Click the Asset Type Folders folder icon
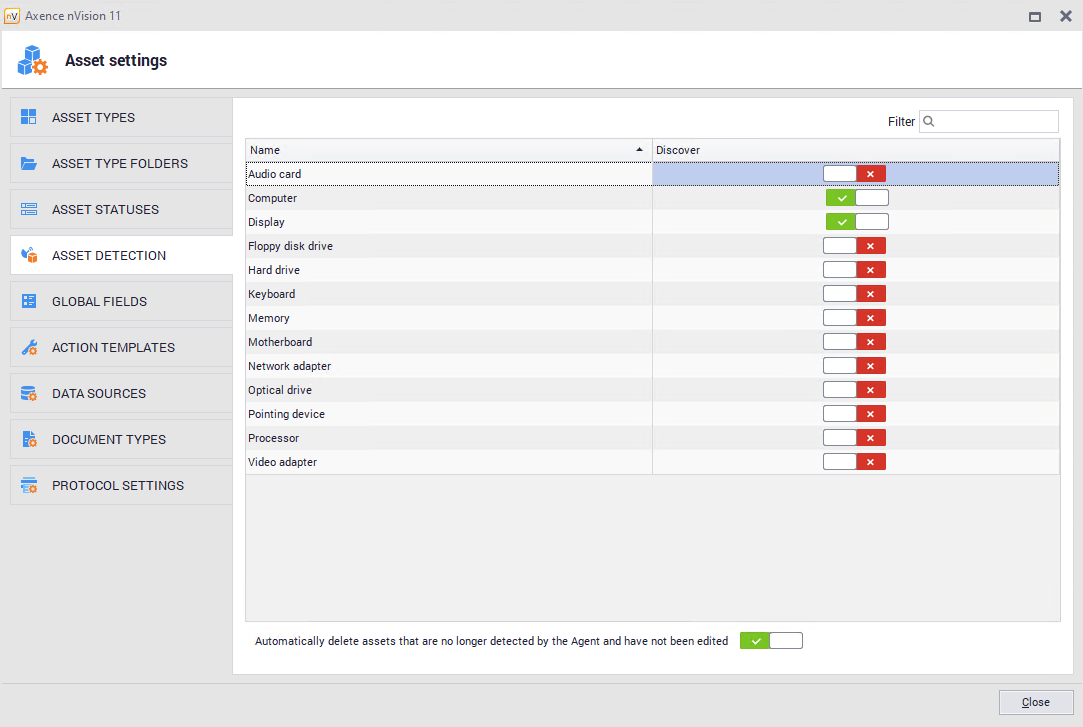The width and height of the screenshot is (1083, 727). click(x=29, y=163)
